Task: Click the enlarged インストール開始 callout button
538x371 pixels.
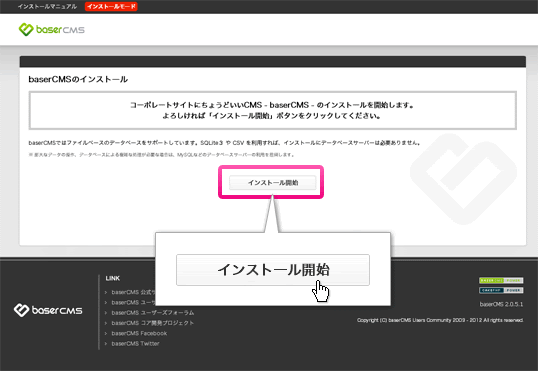Action: pyautogui.click(x=273, y=270)
